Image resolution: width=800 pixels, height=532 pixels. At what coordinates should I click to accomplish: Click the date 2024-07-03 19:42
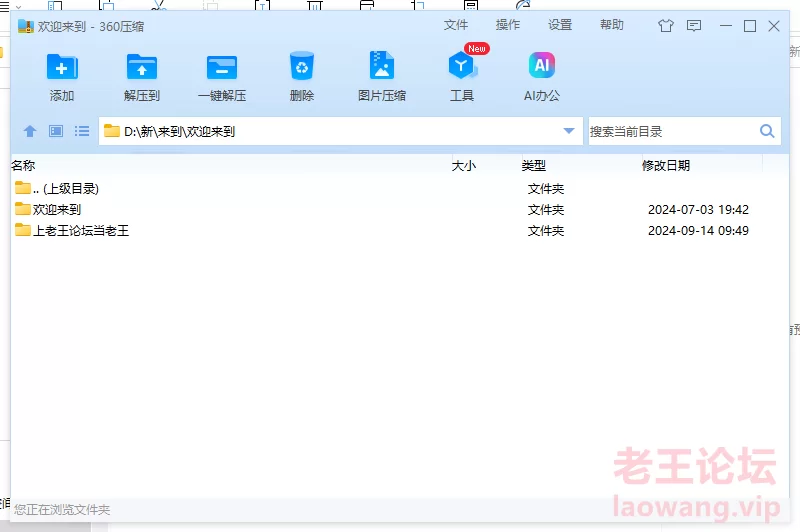pyautogui.click(x=698, y=210)
